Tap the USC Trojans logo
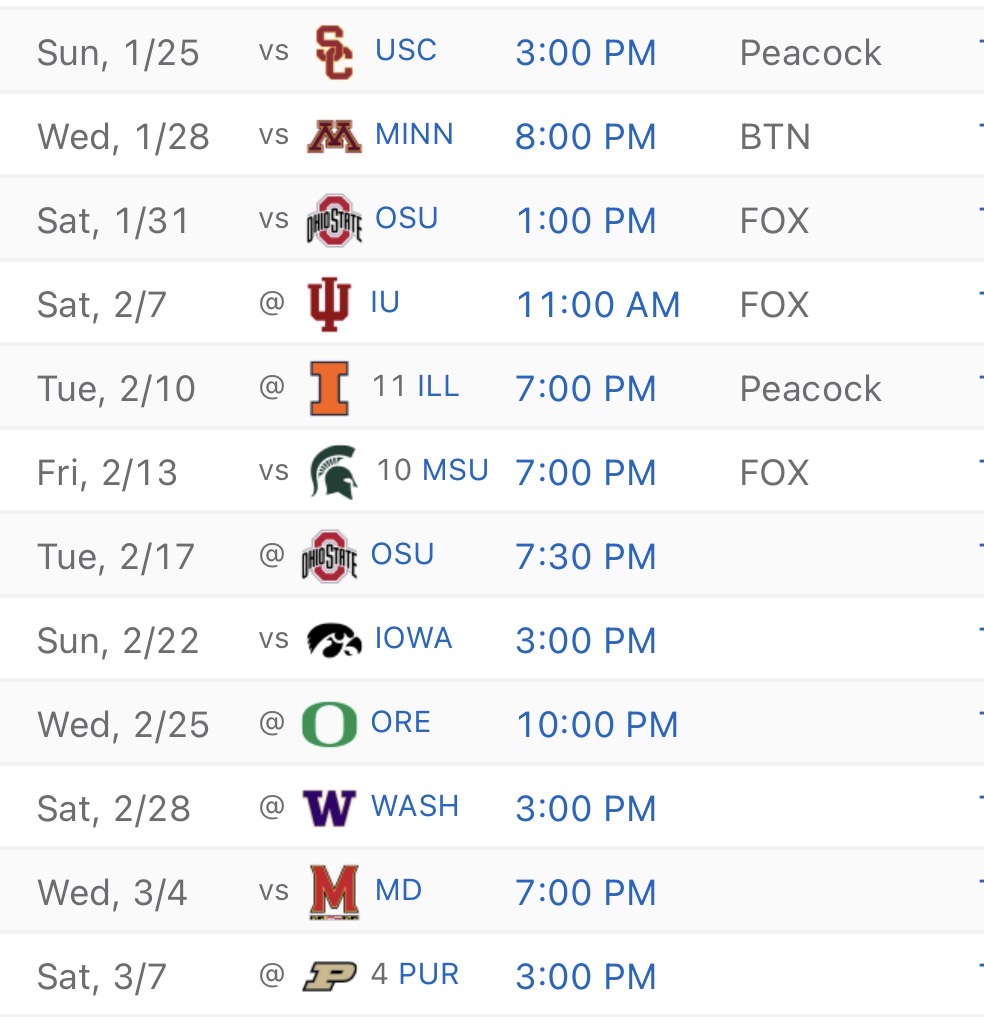Screen dimensions: 984x1017 (x=334, y=53)
